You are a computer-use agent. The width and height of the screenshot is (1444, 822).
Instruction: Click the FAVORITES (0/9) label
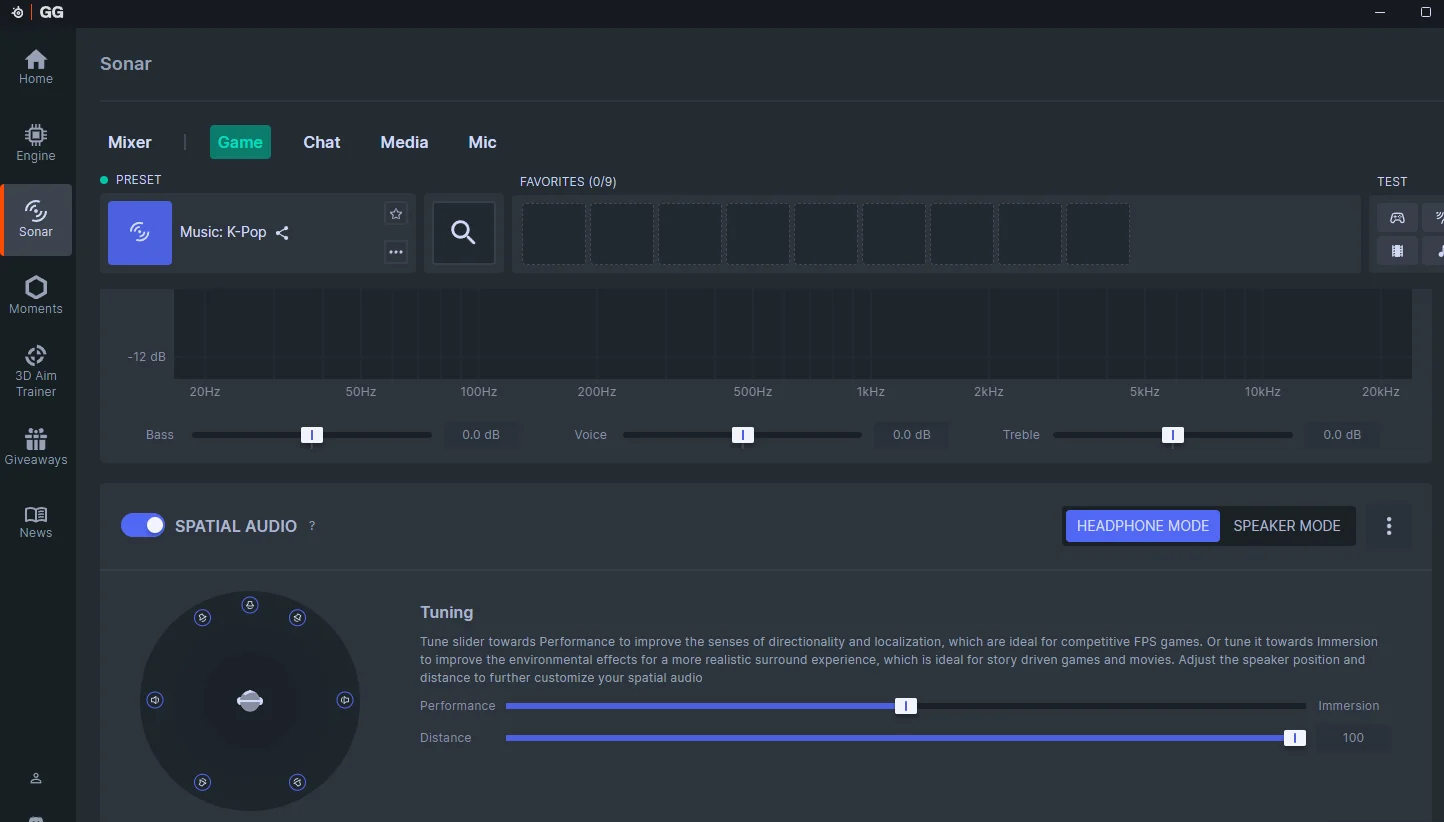[568, 182]
